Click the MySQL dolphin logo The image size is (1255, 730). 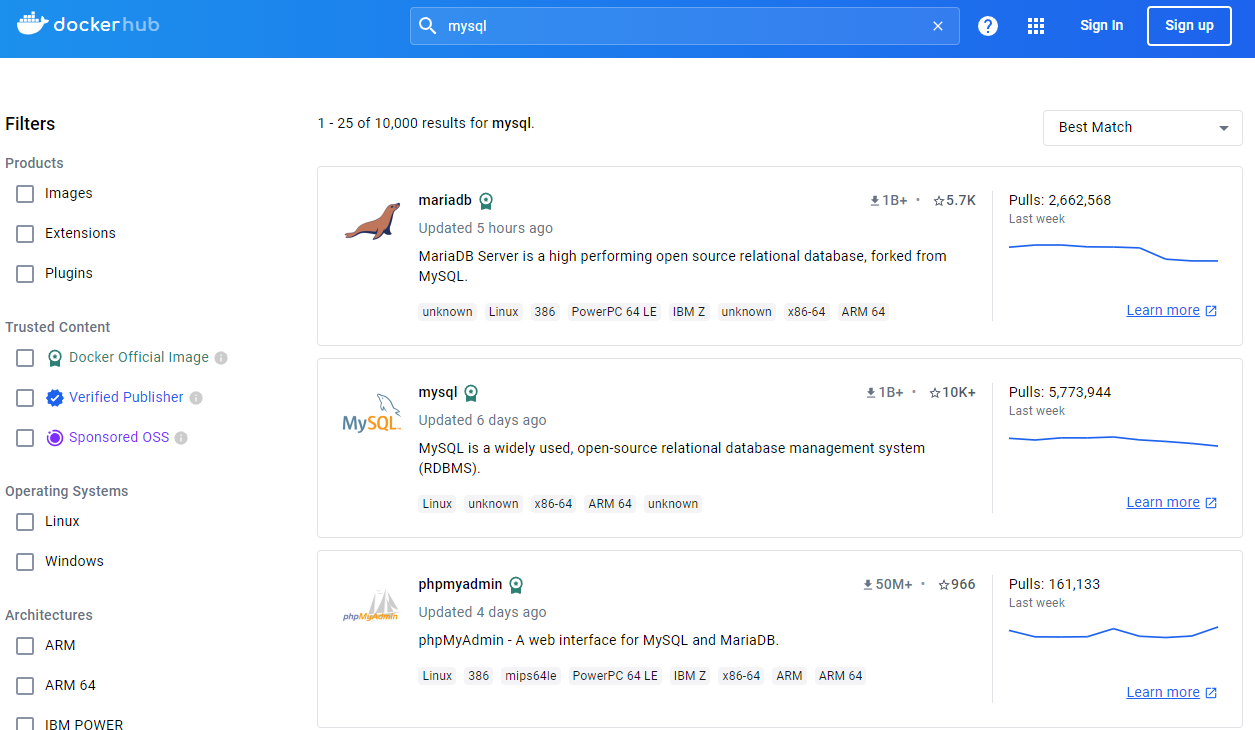pos(372,414)
